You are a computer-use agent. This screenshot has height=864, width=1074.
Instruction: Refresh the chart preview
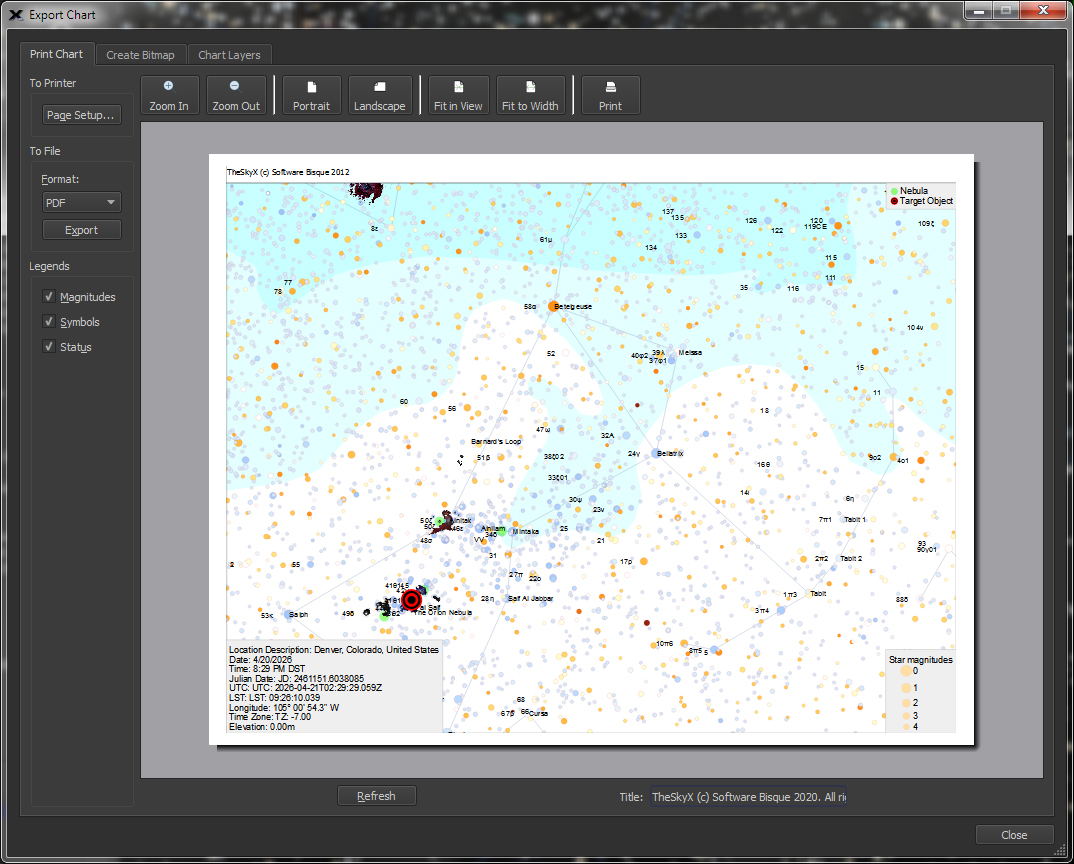pos(376,796)
